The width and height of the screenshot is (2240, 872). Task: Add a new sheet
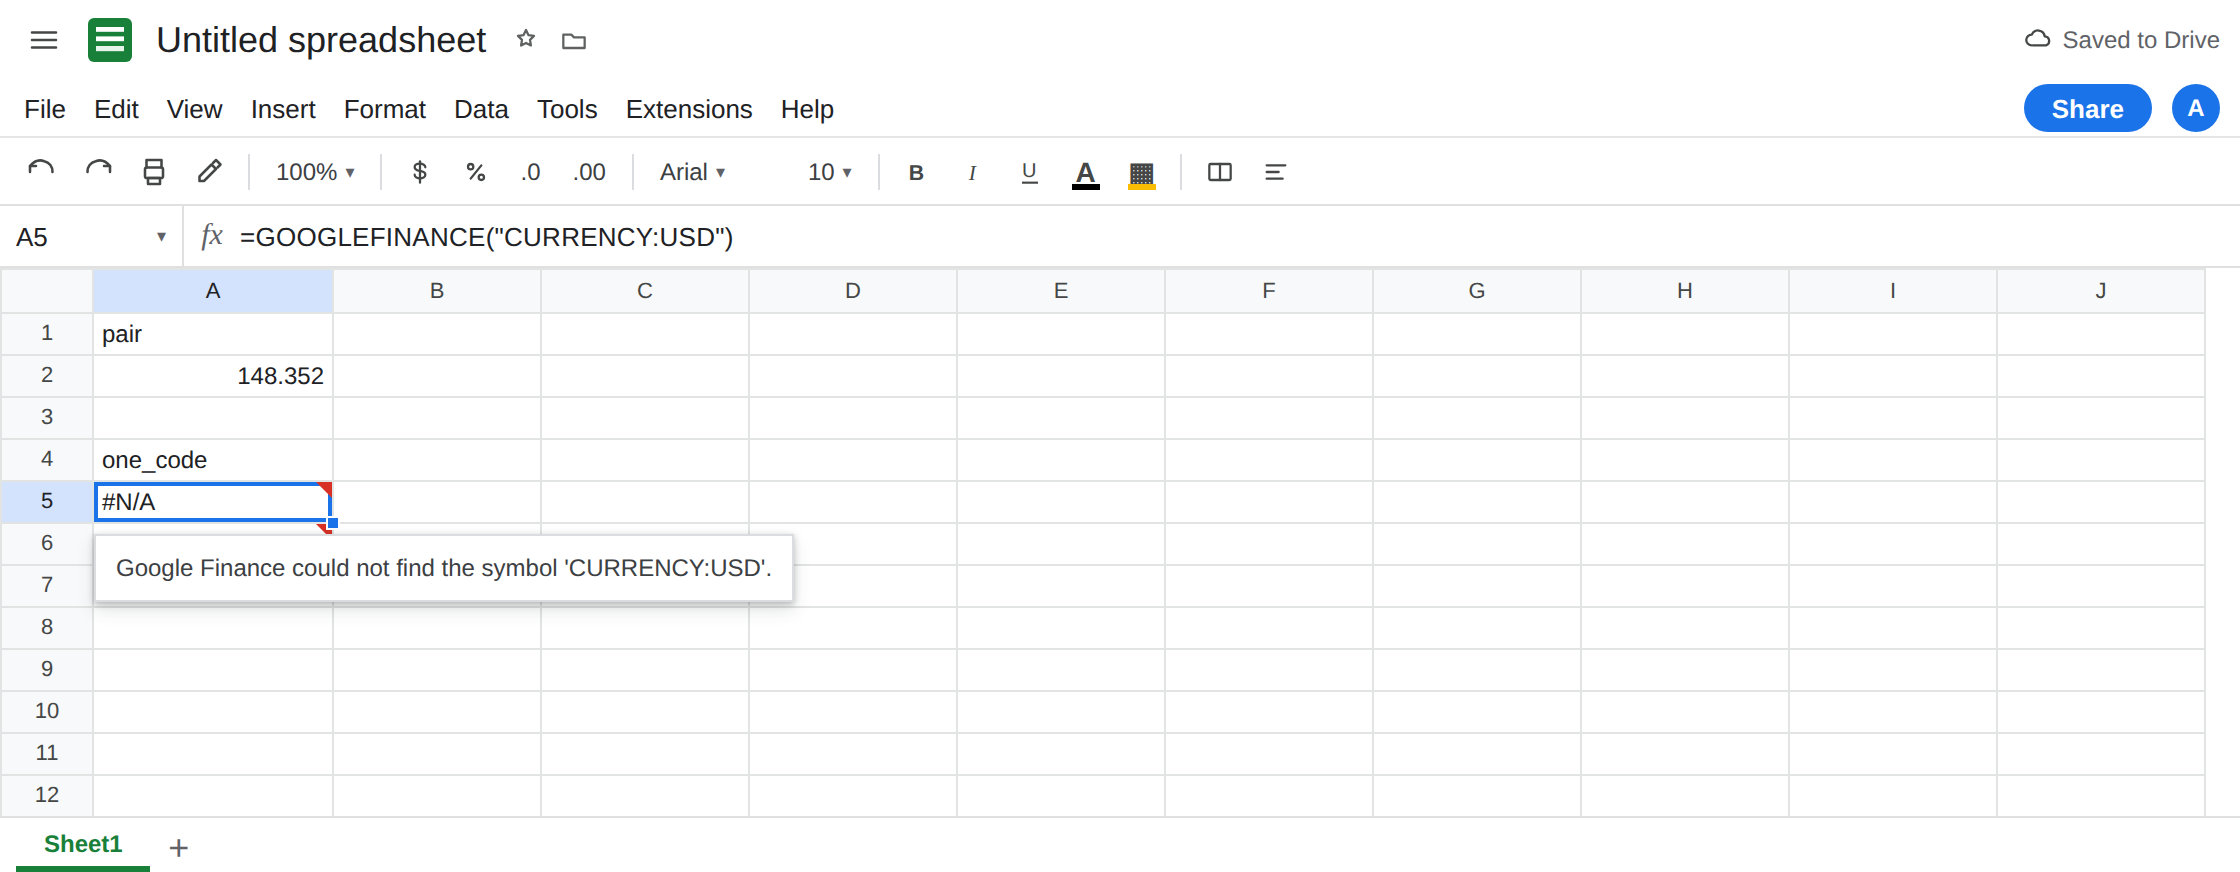179,848
